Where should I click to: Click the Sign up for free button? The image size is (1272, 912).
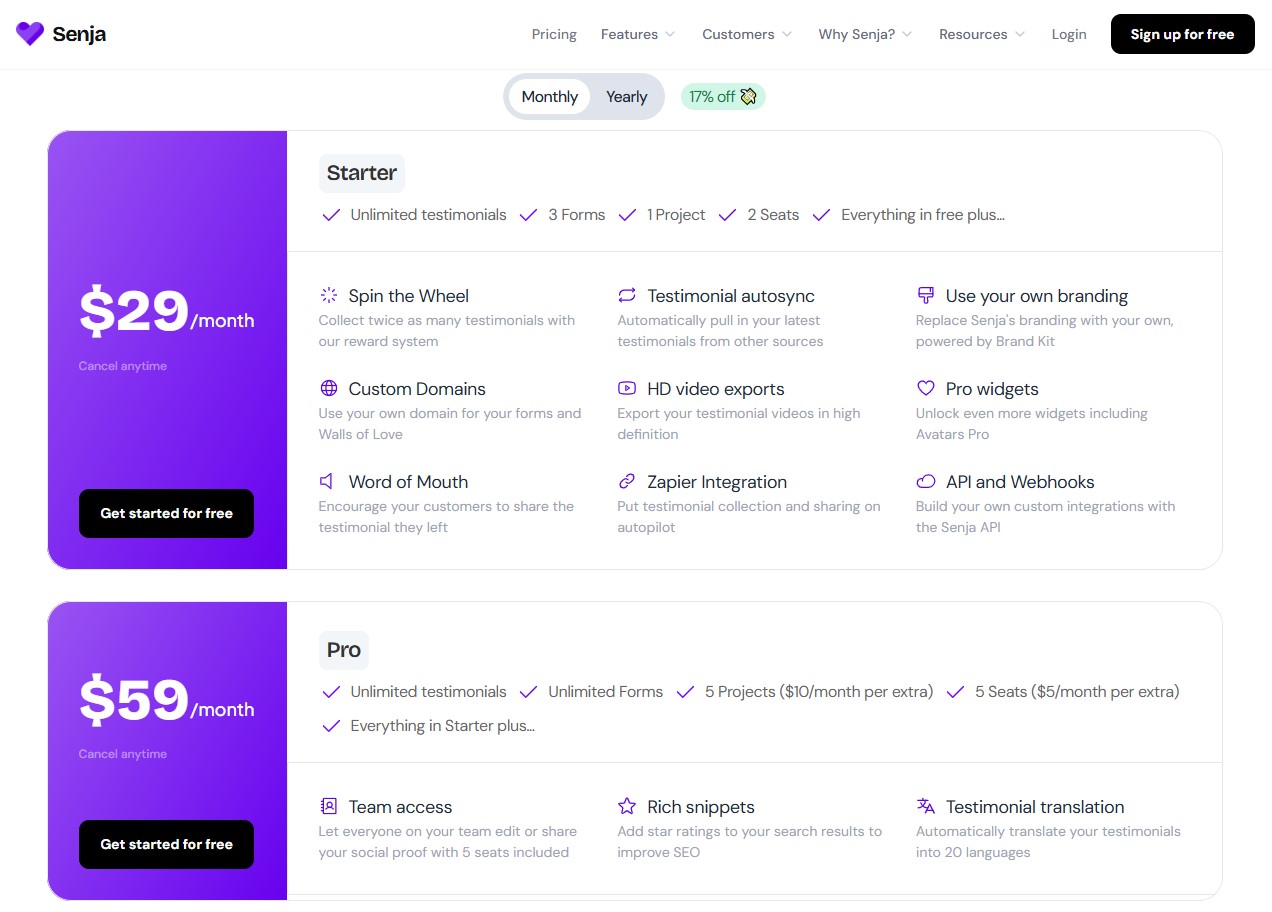pyautogui.click(x=1182, y=34)
